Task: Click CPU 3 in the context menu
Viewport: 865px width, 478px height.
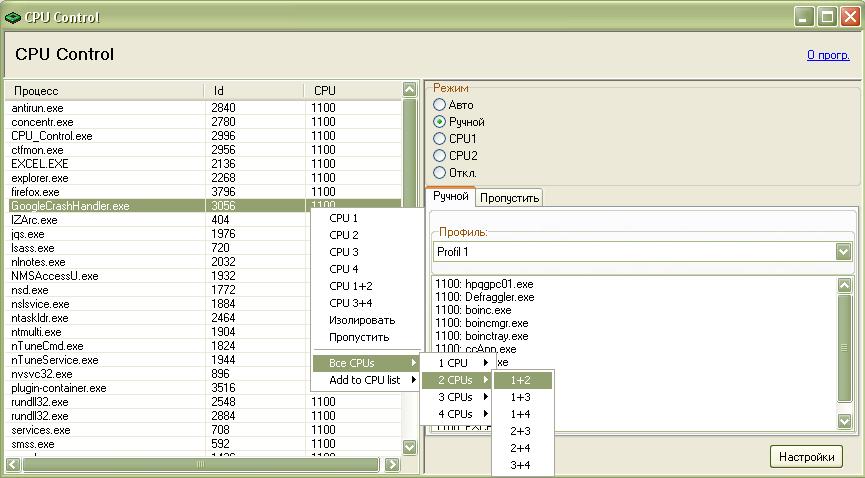Action: [343, 252]
